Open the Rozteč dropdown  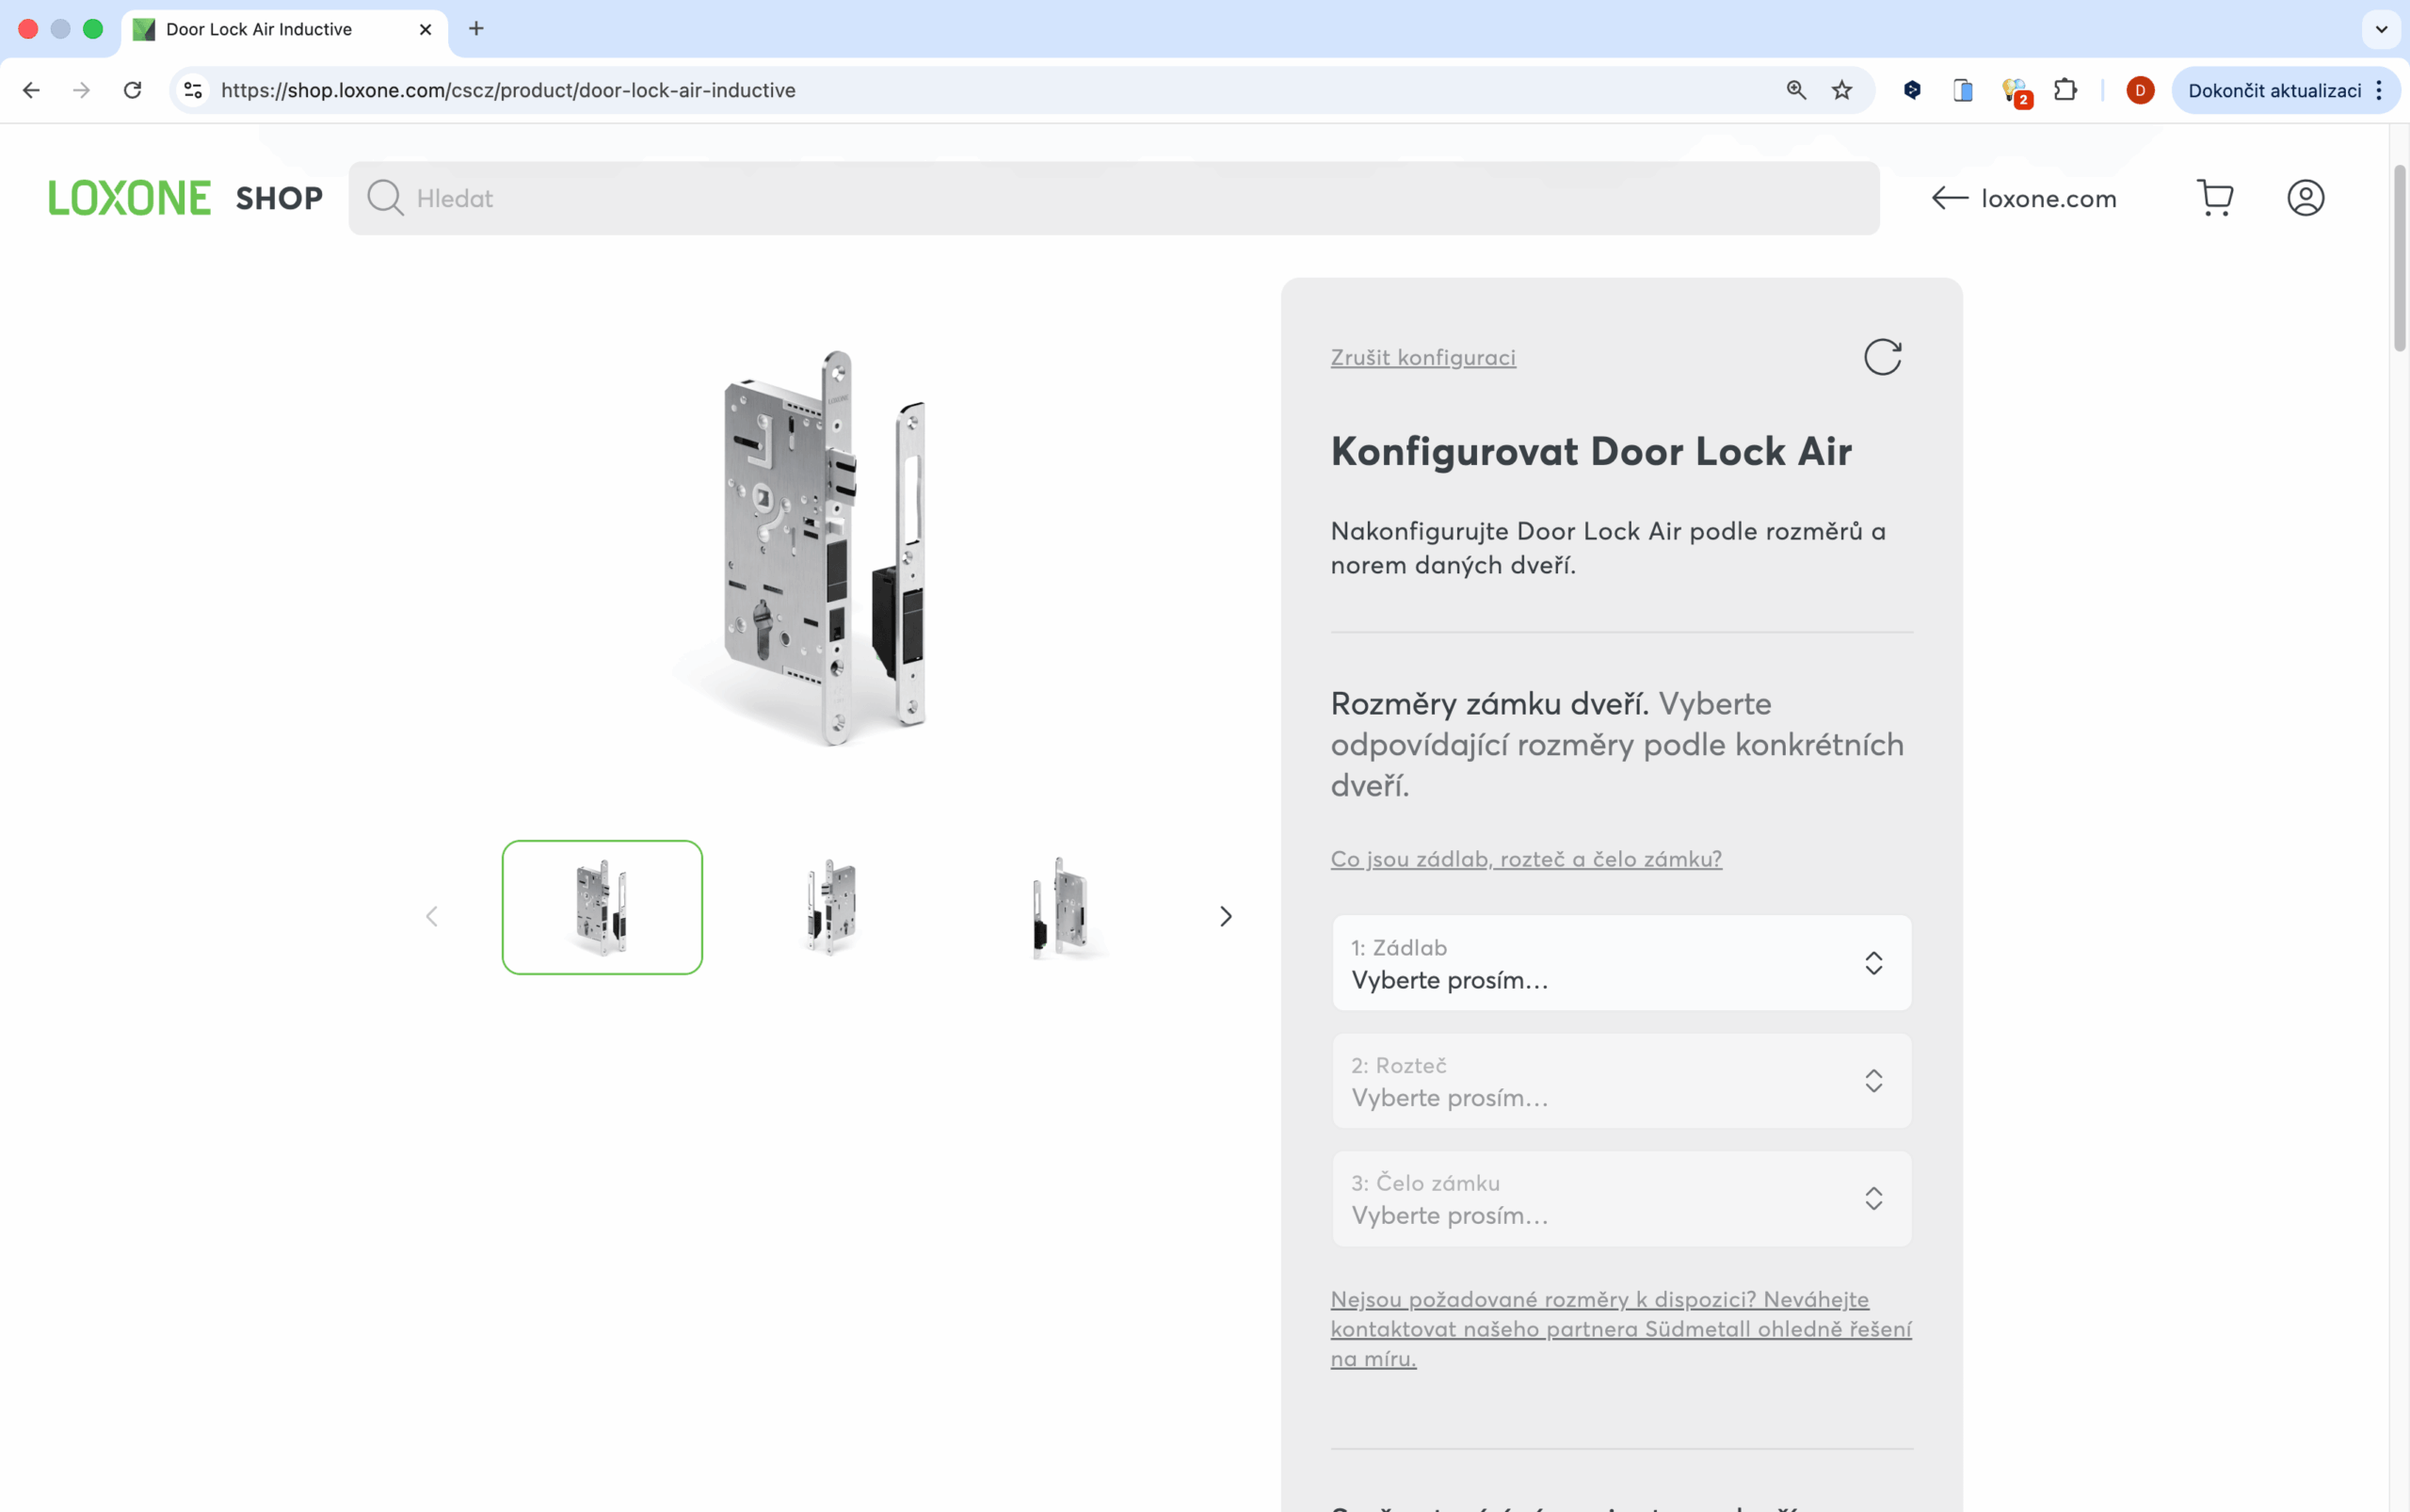pyautogui.click(x=1620, y=1081)
